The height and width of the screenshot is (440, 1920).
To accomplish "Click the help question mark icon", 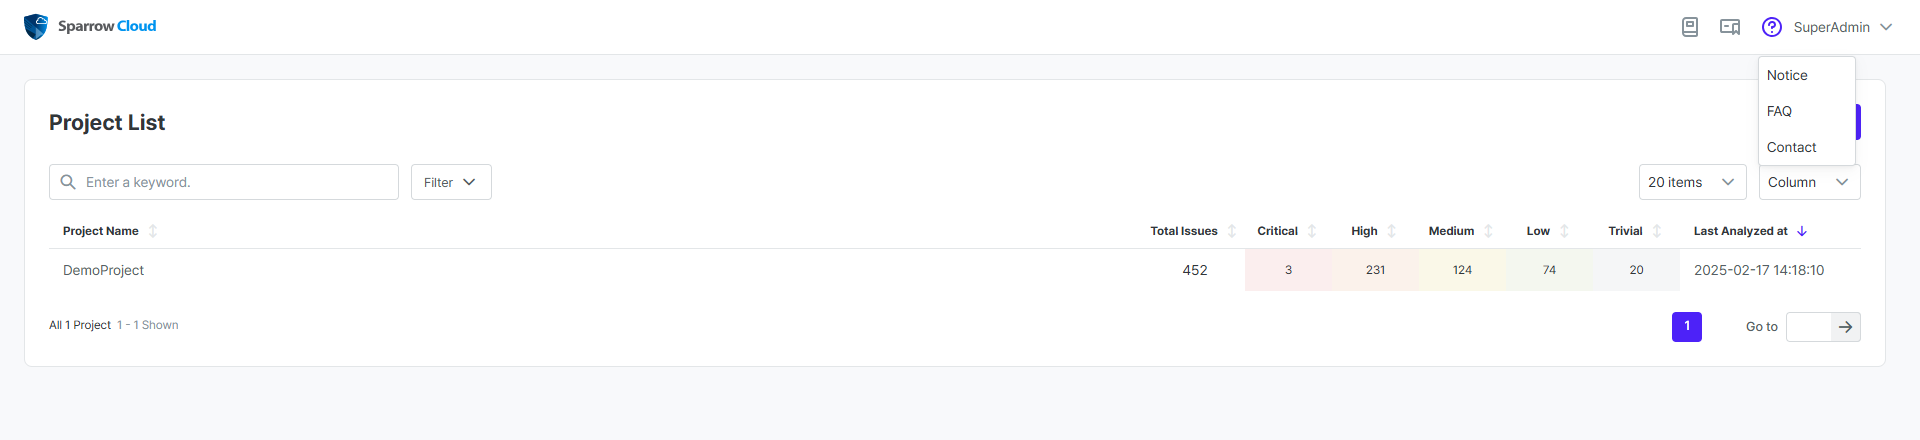I will click(x=1772, y=27).
